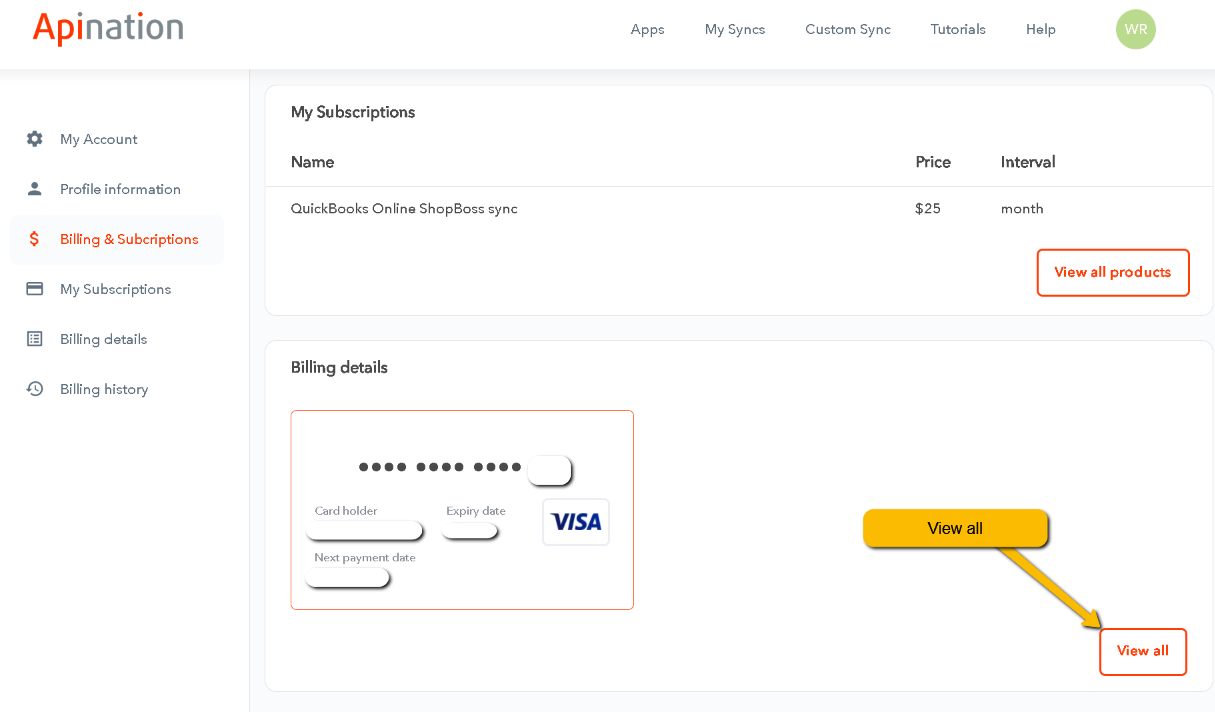
Task: Click the Profile information person icon
Action: pyautogui.click(x=35, y=189)
